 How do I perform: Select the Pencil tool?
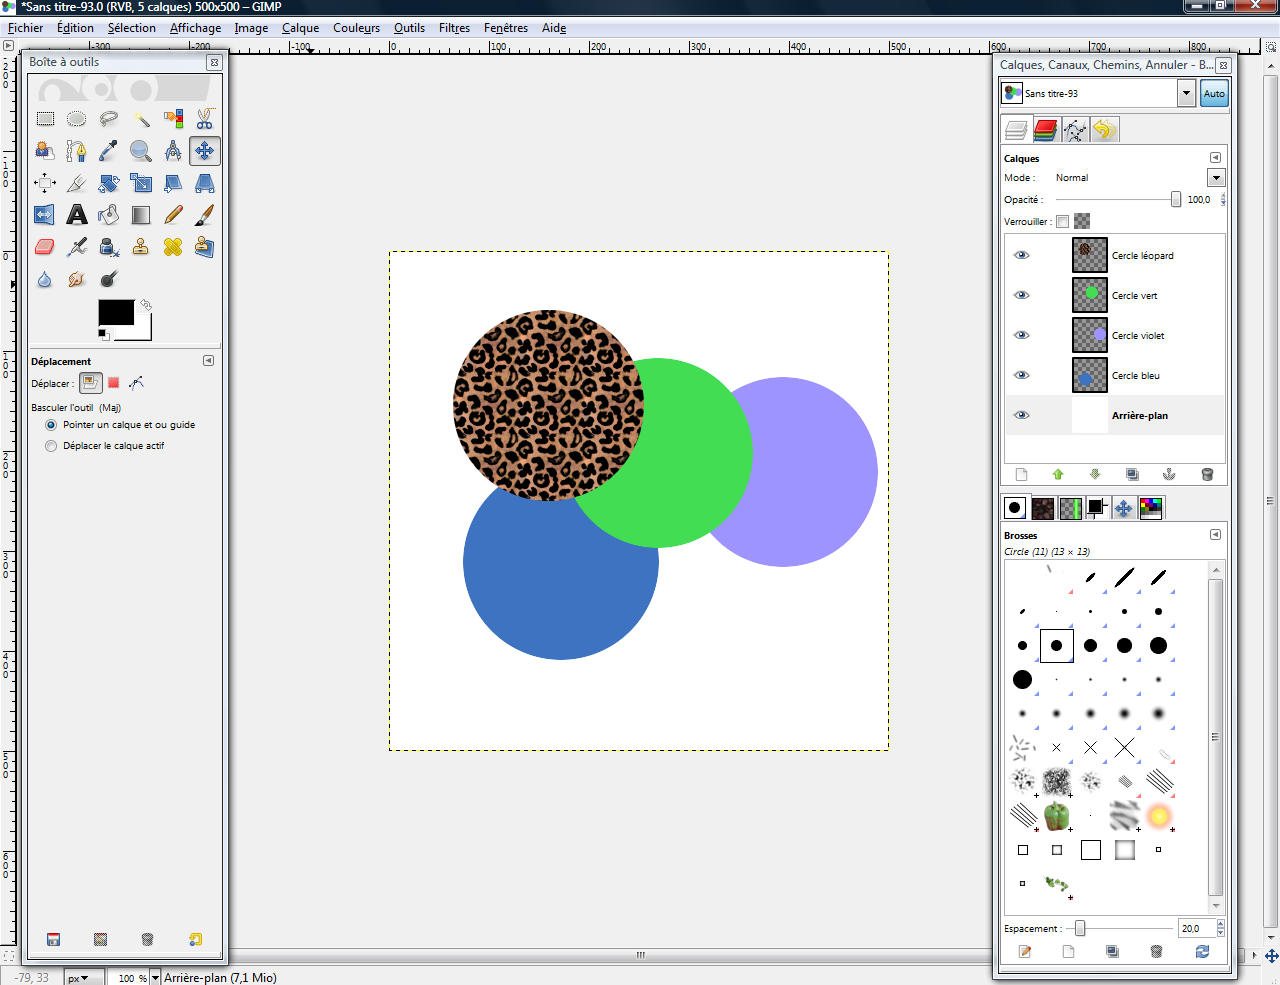(173, 215)
